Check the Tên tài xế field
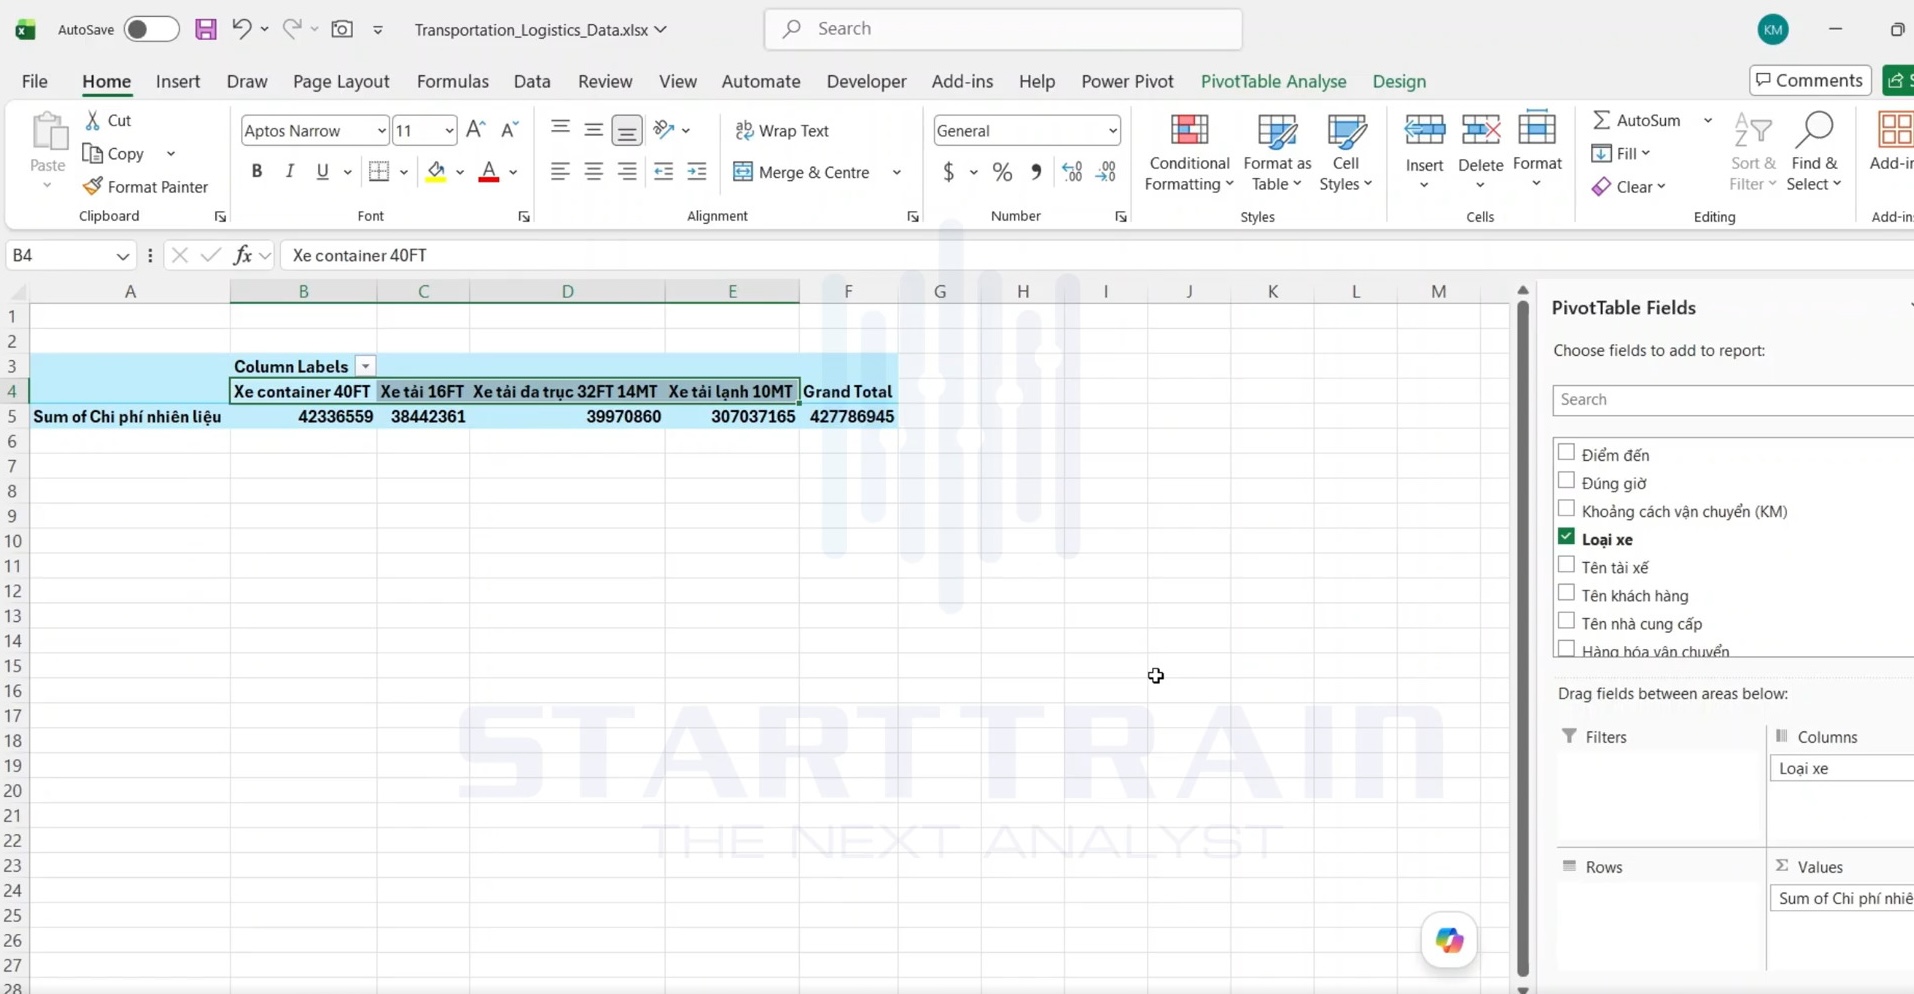 [x=1566, y=565]
